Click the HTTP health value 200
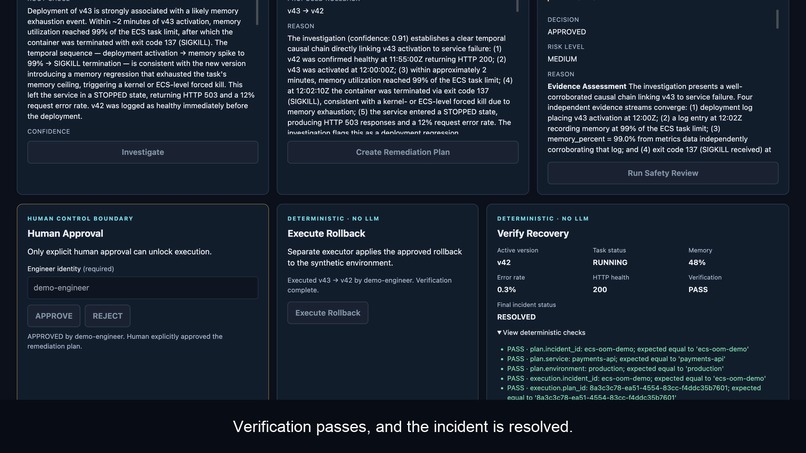Viewport: 806px width, 453px height. 599,289
